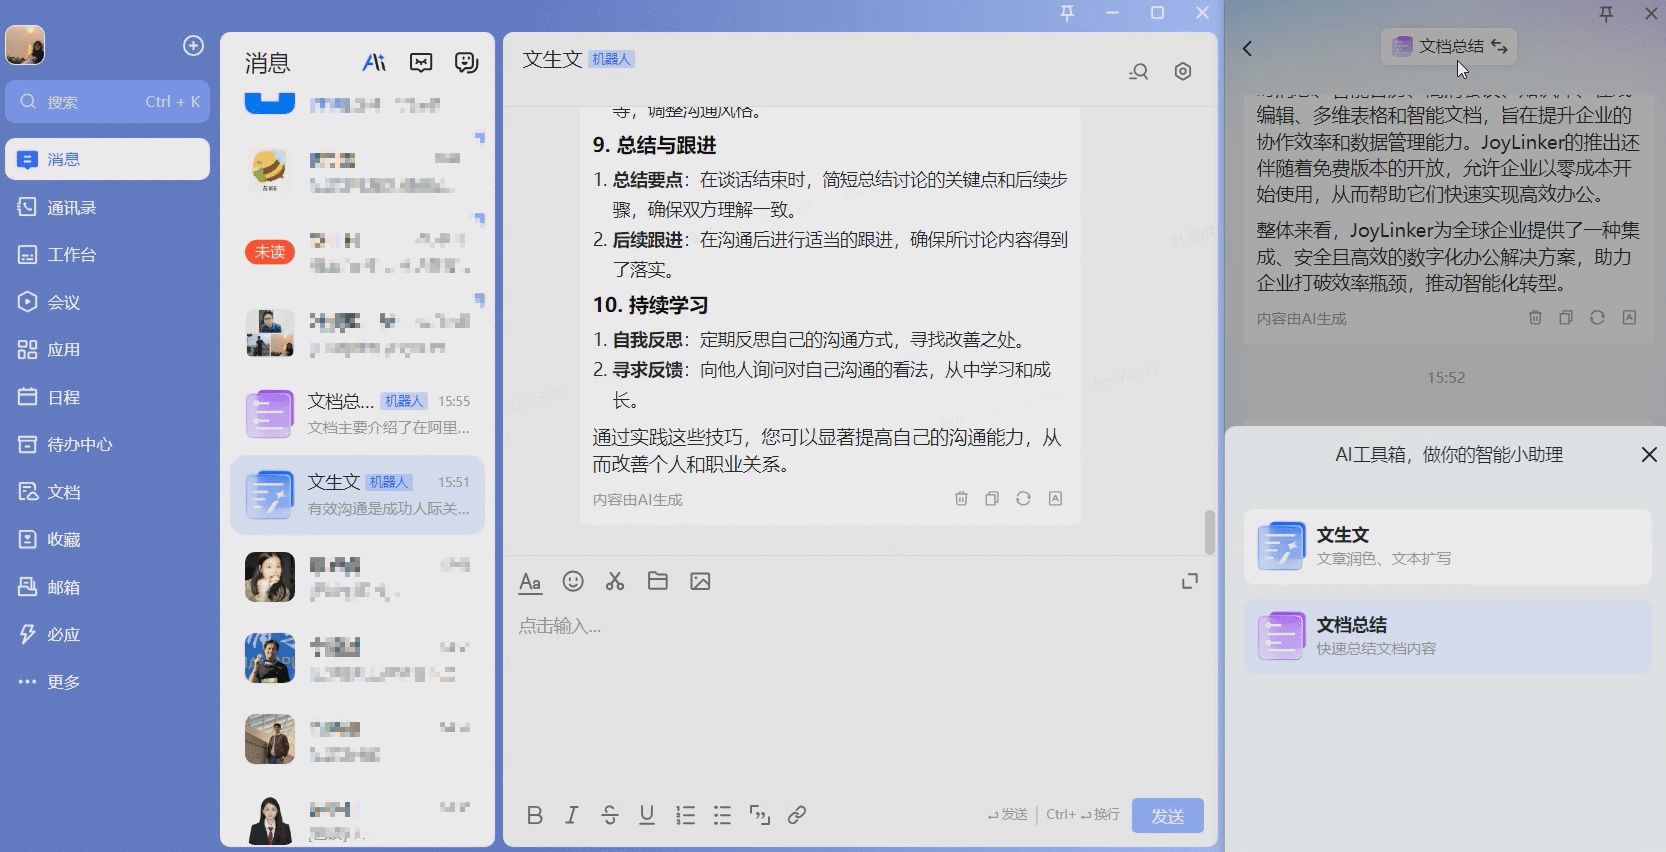The height and width of the screenshot is (852, 1666).
Task: Copy the AI reply in 文生文 chat
Action: coord(992,498)
